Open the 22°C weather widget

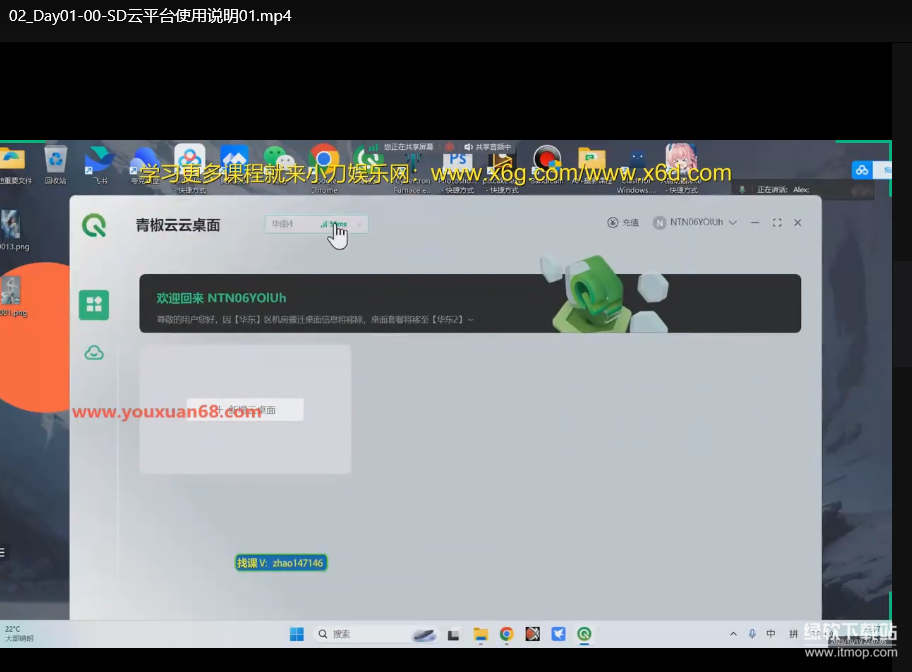[19, 634]
